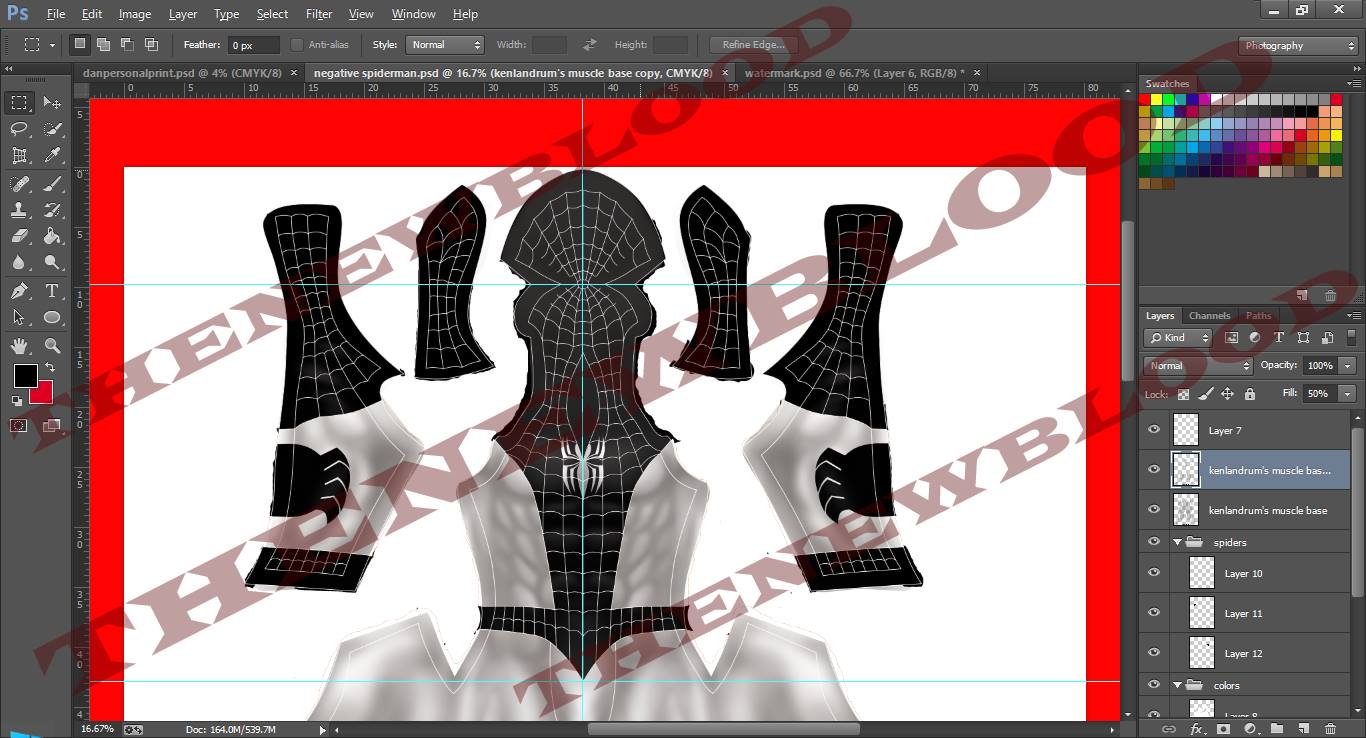The height and width of the screenshot is (738, 1366).
Task: Hide kenlandrum's muscle base layer
Action: (1154, 510)
